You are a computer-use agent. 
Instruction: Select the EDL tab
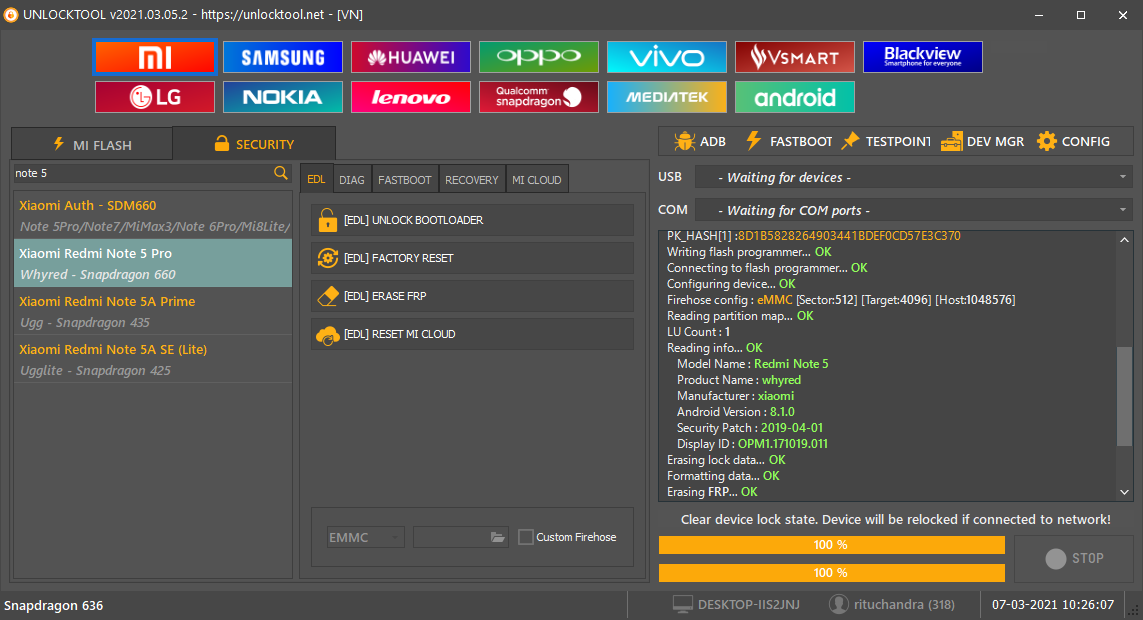tap(316, 179)
